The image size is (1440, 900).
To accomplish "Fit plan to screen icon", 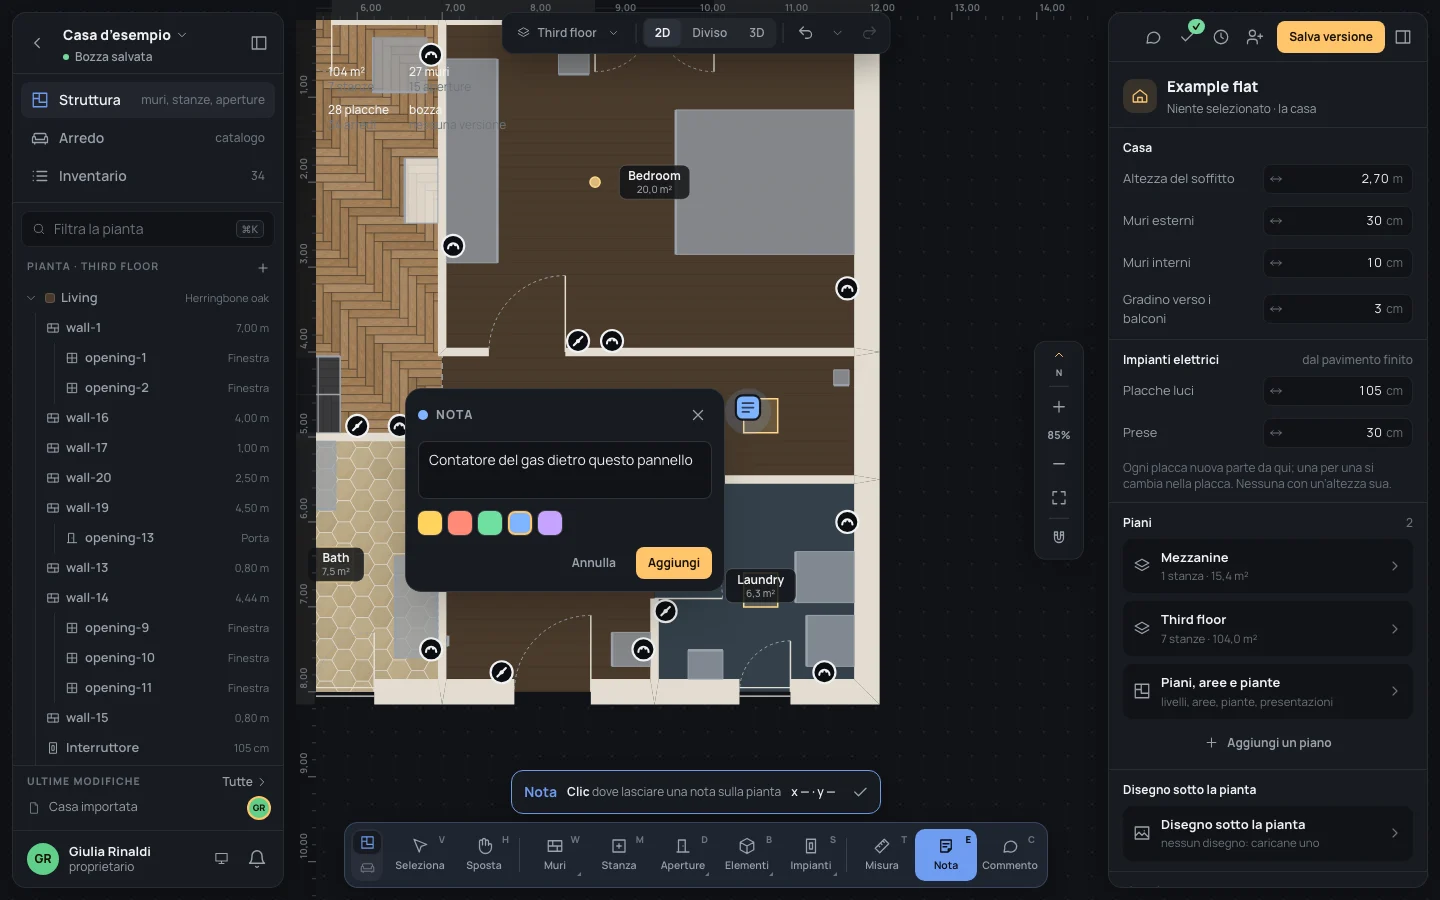I will coord(1059,498).
